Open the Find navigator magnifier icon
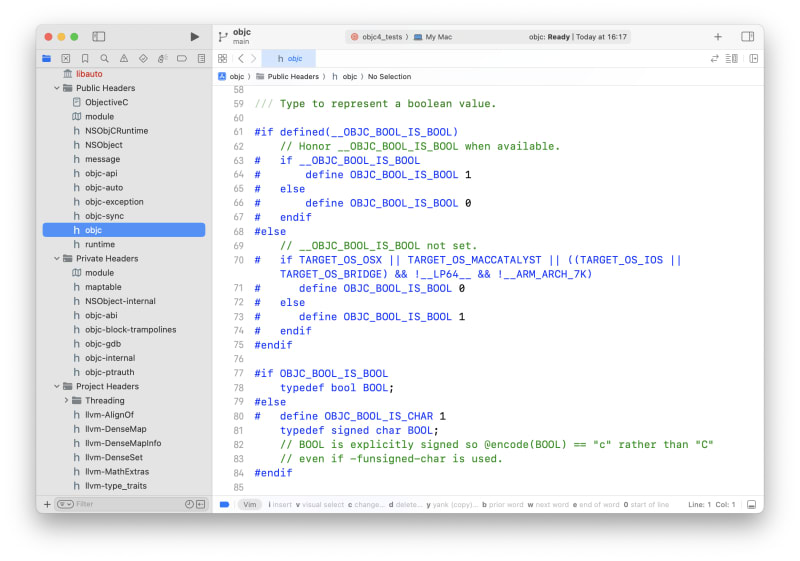Image resolution: width=800 pixels, height=561 pixels. pos(105,59)
